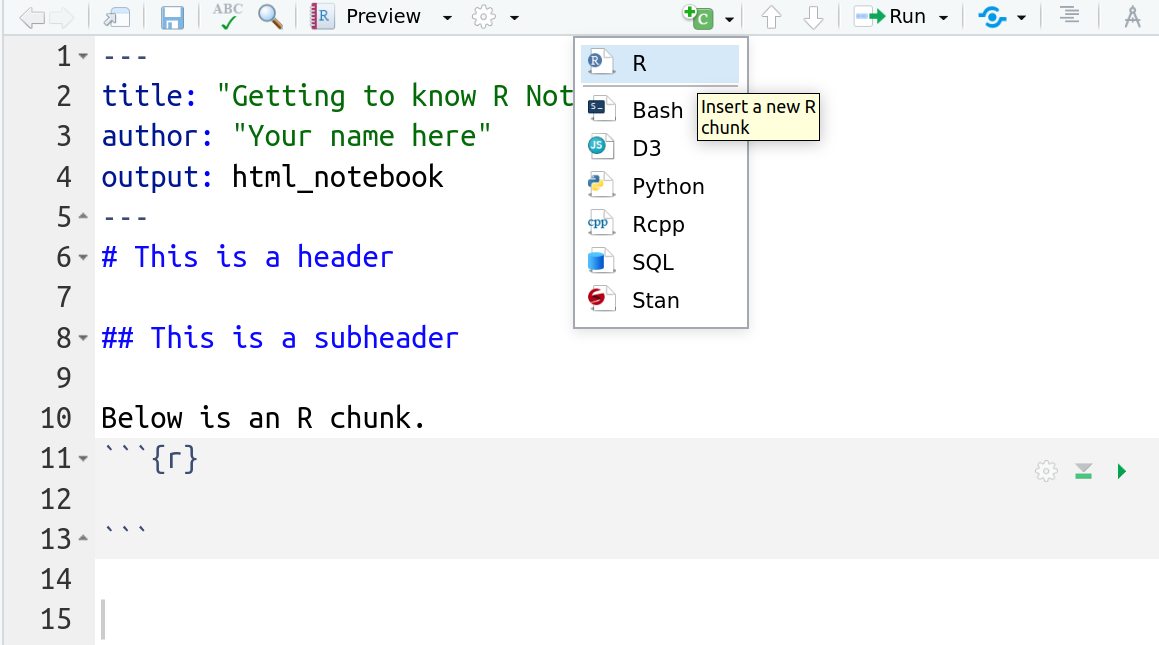1159x645 pixels.
Task: Open the Preview format dropdown arrow
Action: tap(447, 17)
